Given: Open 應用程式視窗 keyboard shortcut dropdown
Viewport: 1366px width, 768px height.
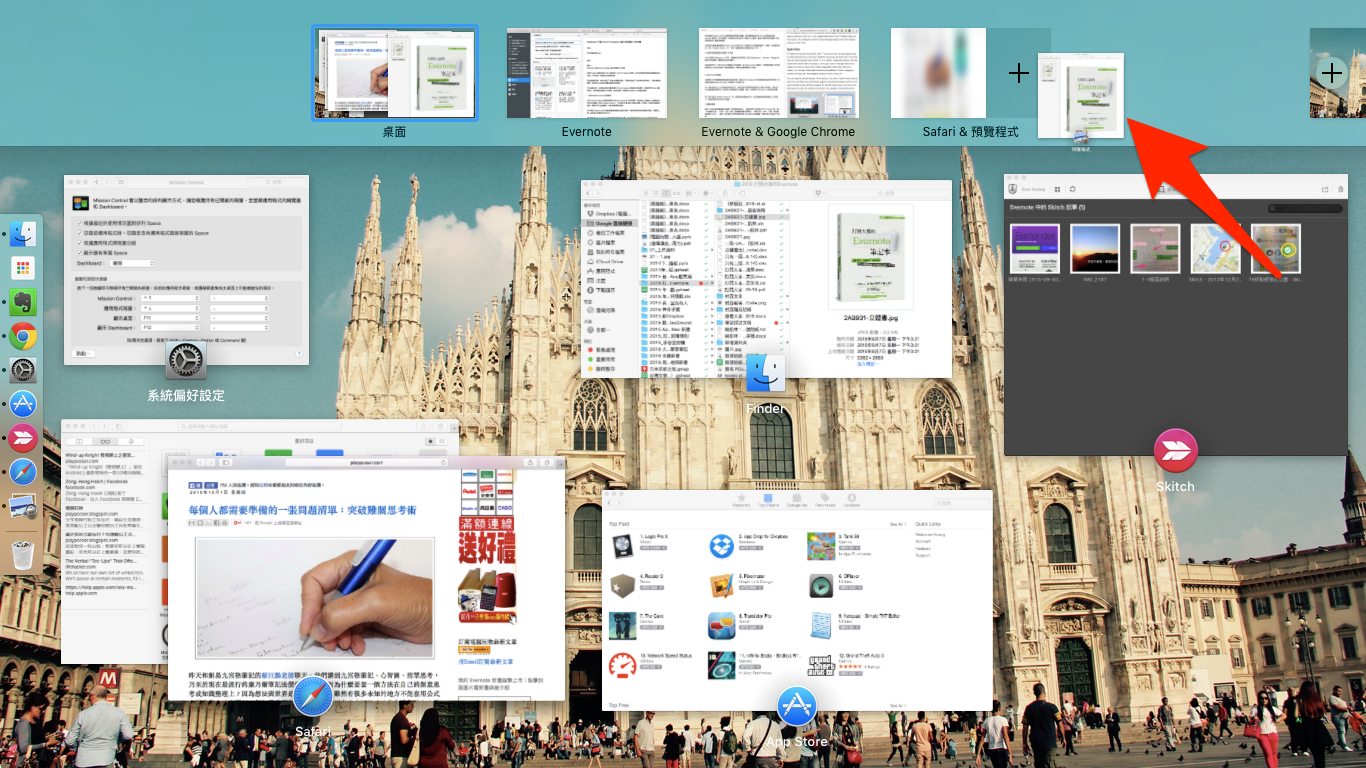Looking at the screenshot, I should pyautogui.click(x=171, y=308).
